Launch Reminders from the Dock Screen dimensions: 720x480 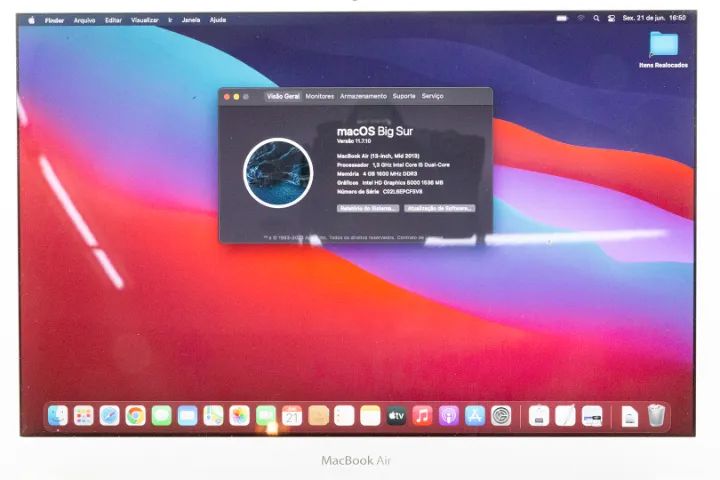click(344, 416)
